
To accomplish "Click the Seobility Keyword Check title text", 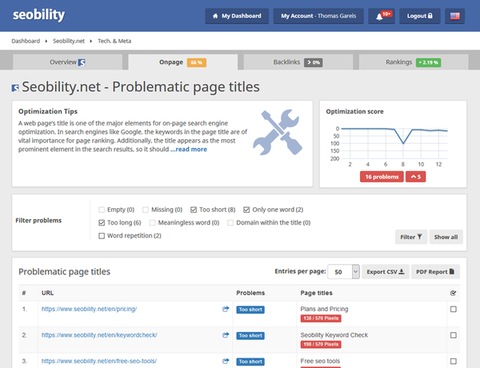I will [334, 335].
